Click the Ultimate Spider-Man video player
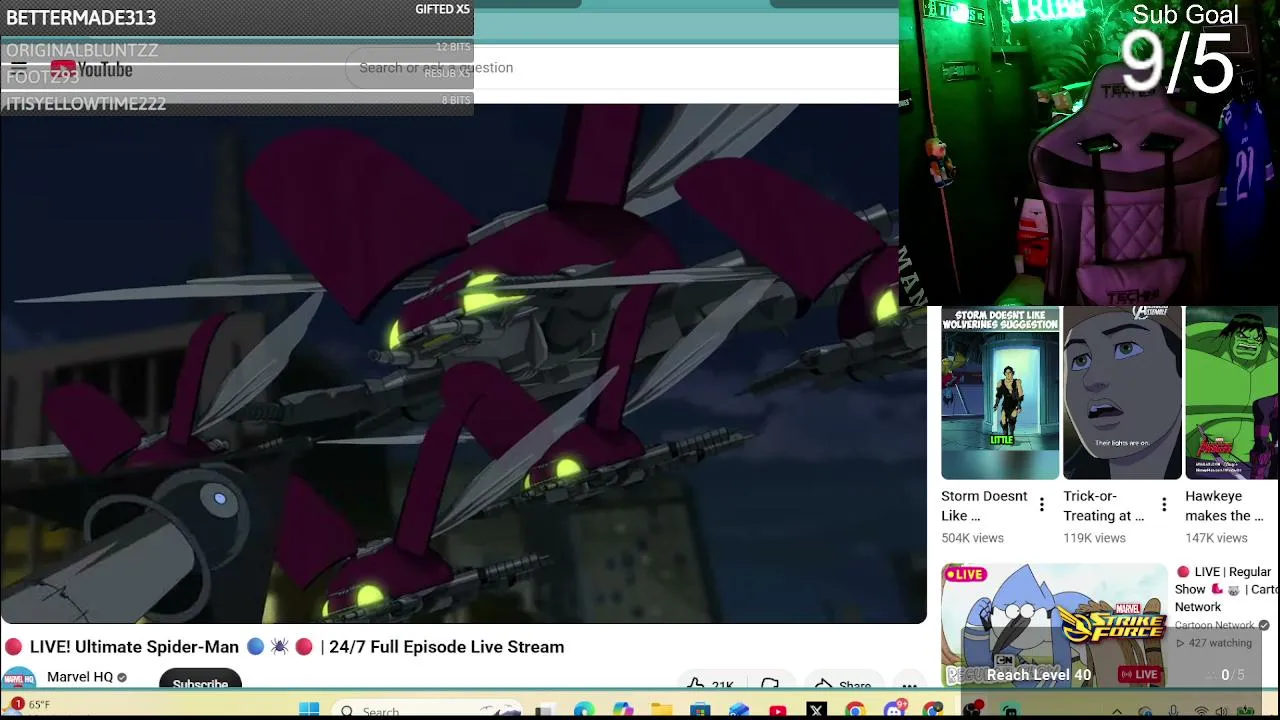Screen dimensions: 1280x720 tap(463, 363)
